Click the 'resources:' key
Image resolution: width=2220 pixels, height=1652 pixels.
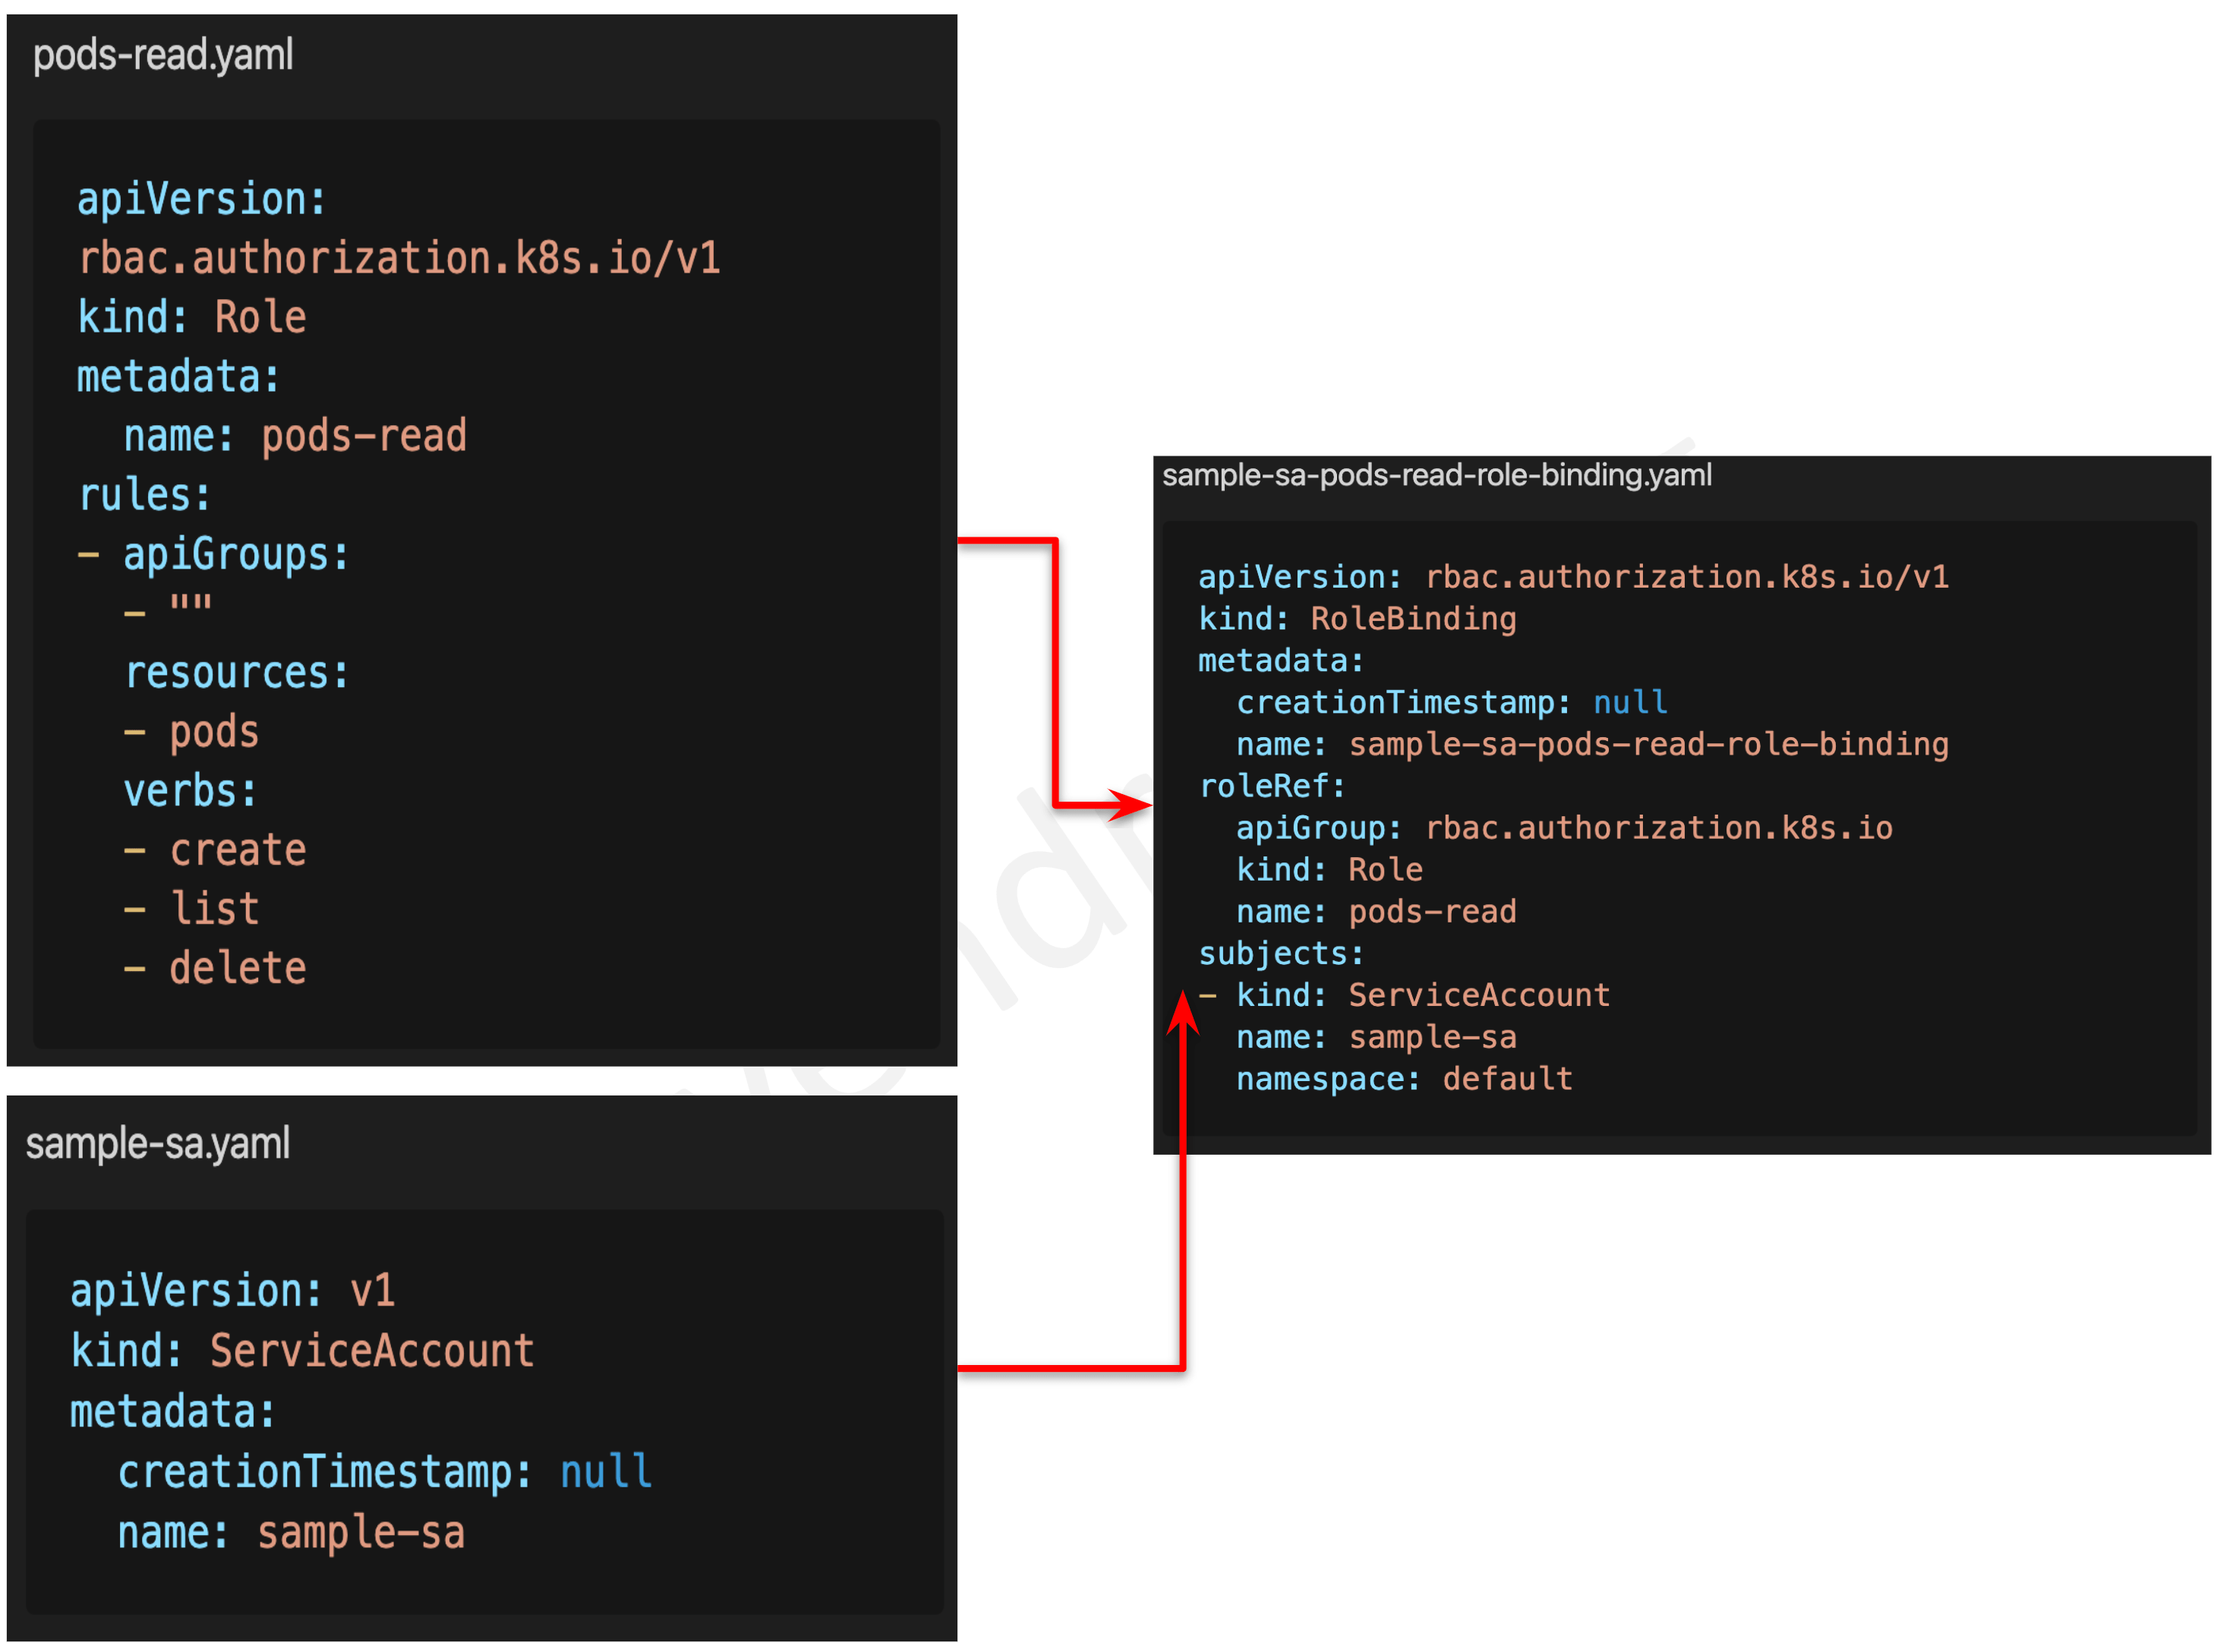(237, 673)
